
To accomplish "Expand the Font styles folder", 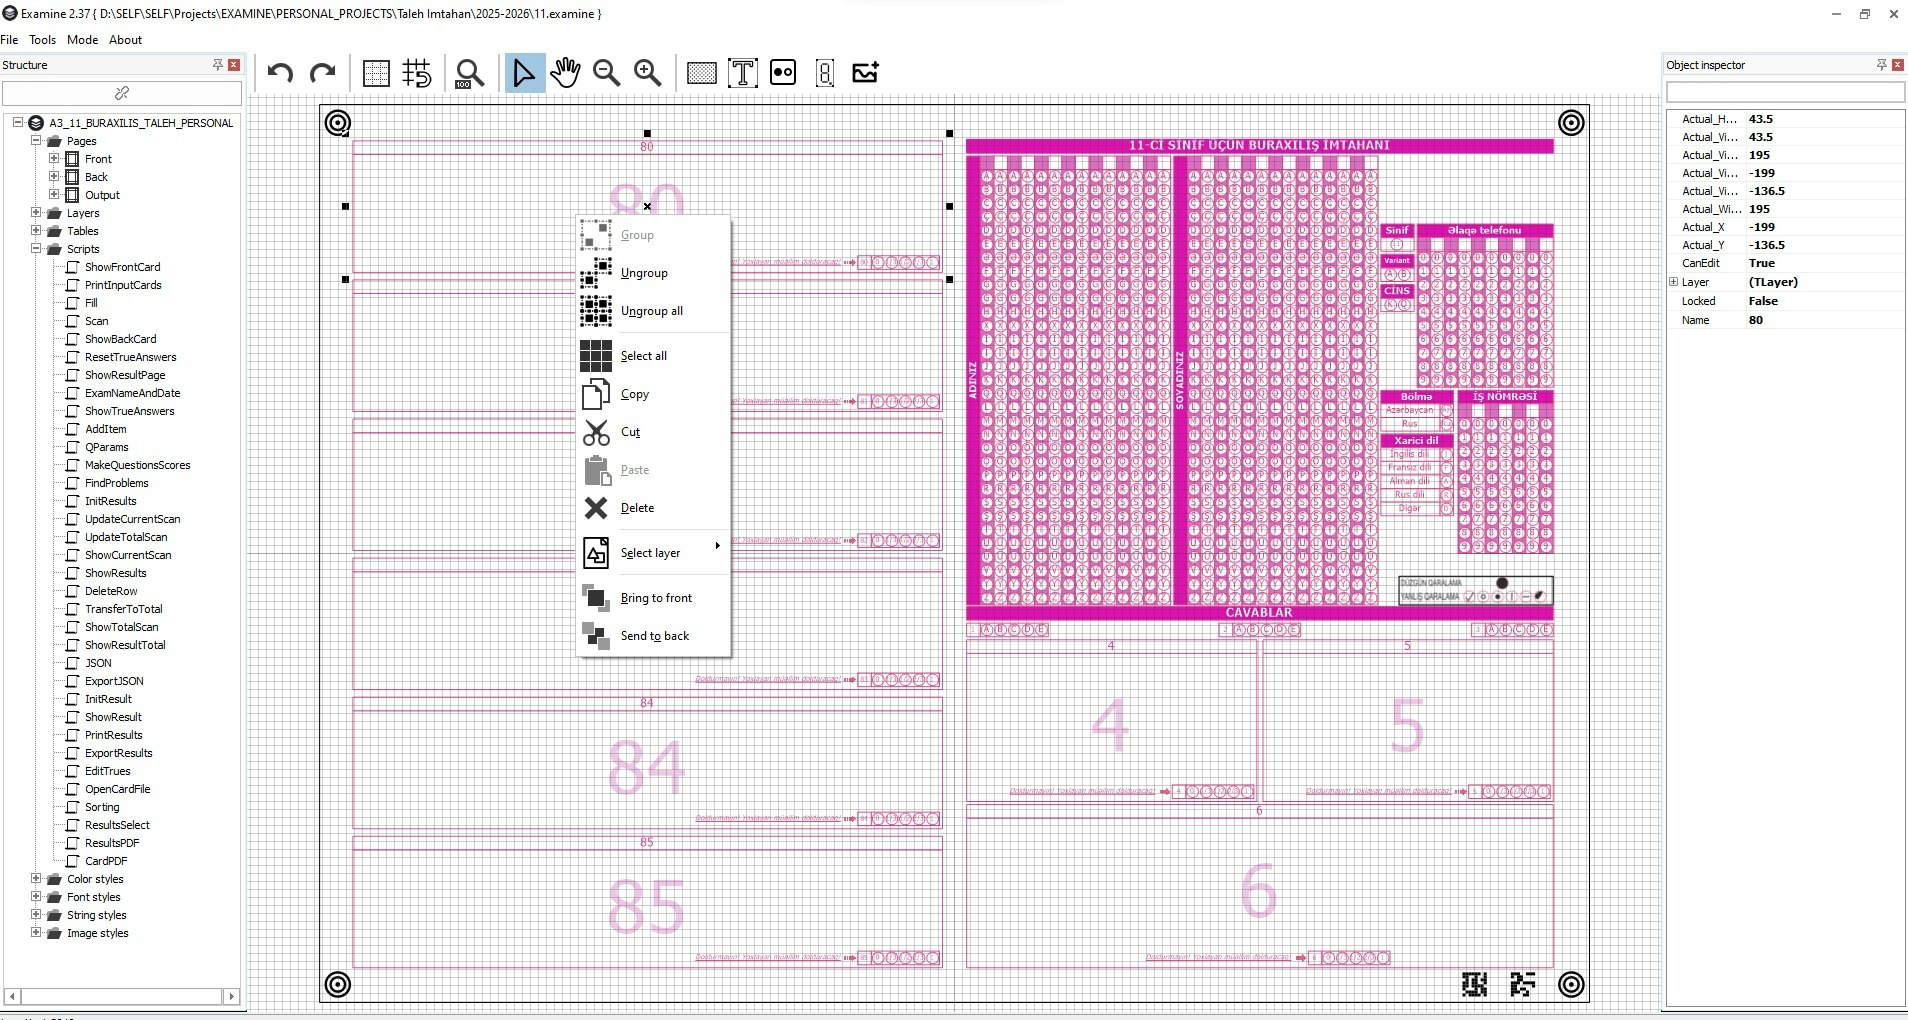I will 36,897.
